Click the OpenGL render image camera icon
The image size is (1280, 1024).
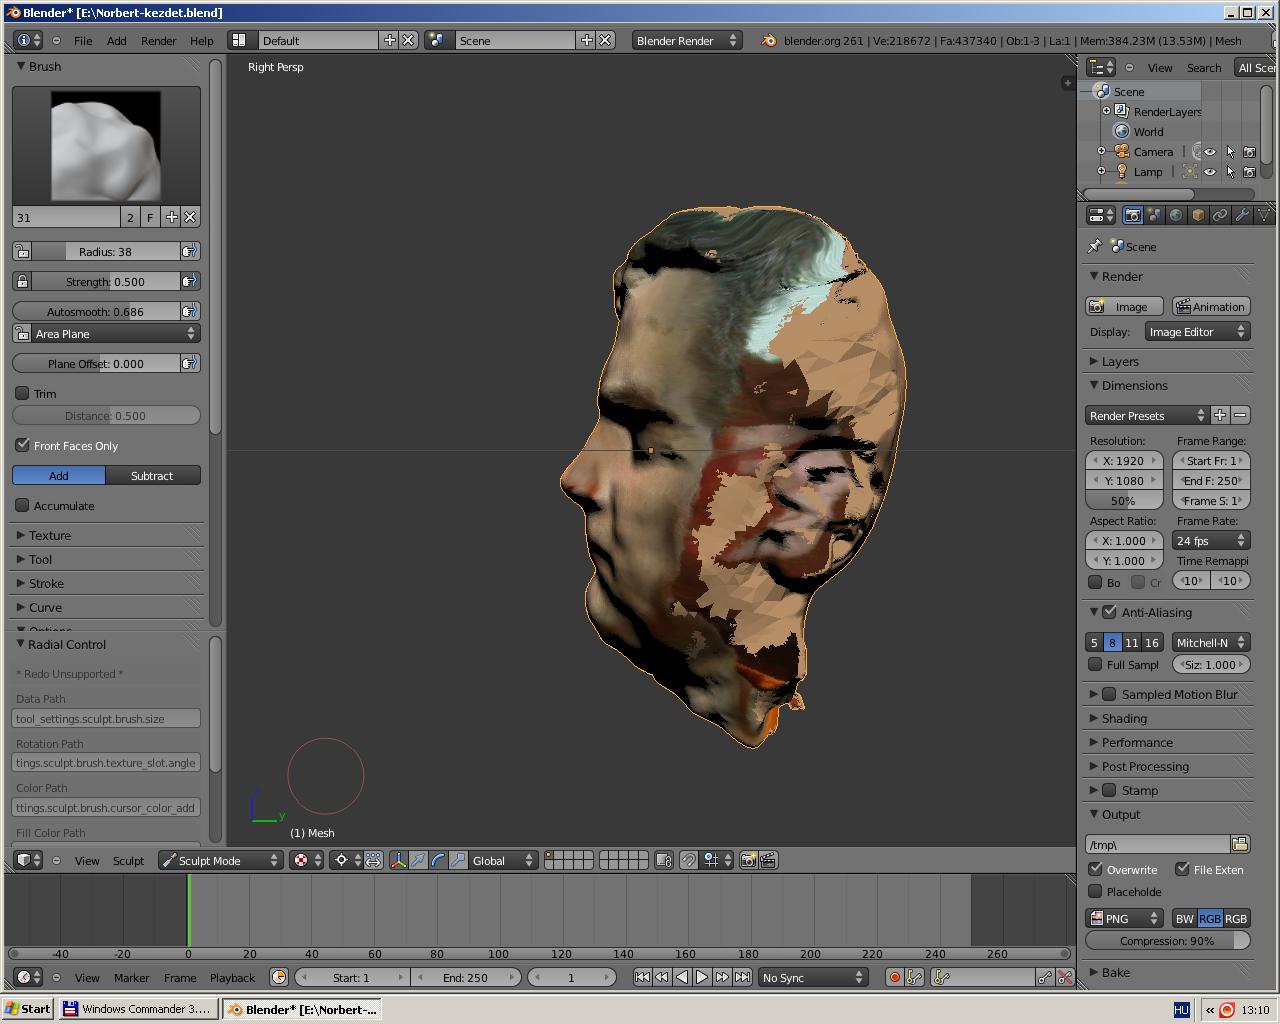click(748, 860)
